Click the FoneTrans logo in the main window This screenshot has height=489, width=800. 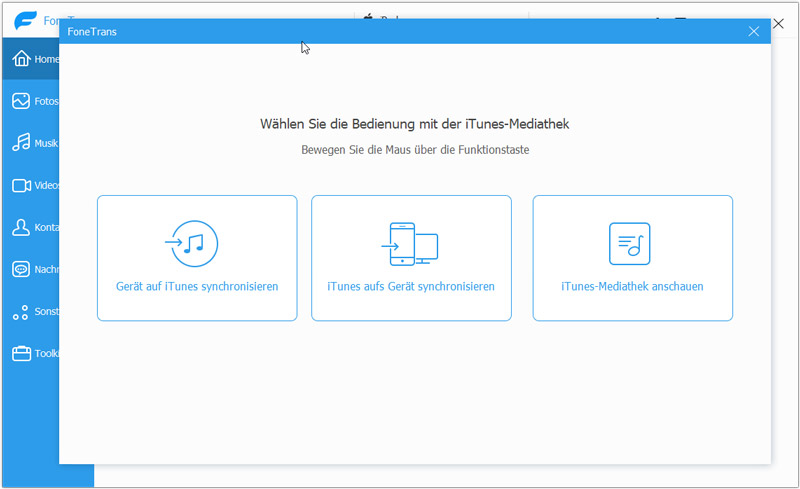(25, 20)
